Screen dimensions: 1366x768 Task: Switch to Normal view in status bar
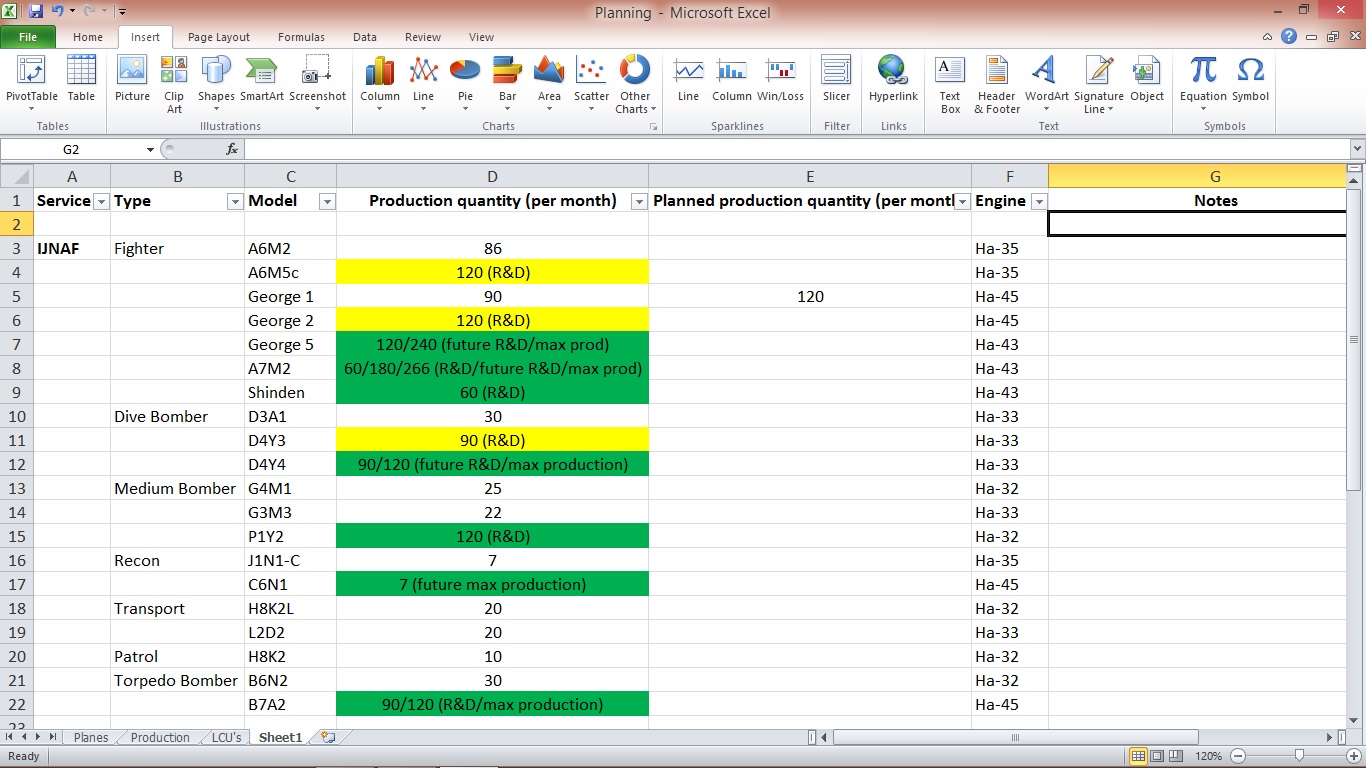[1138, 756]
